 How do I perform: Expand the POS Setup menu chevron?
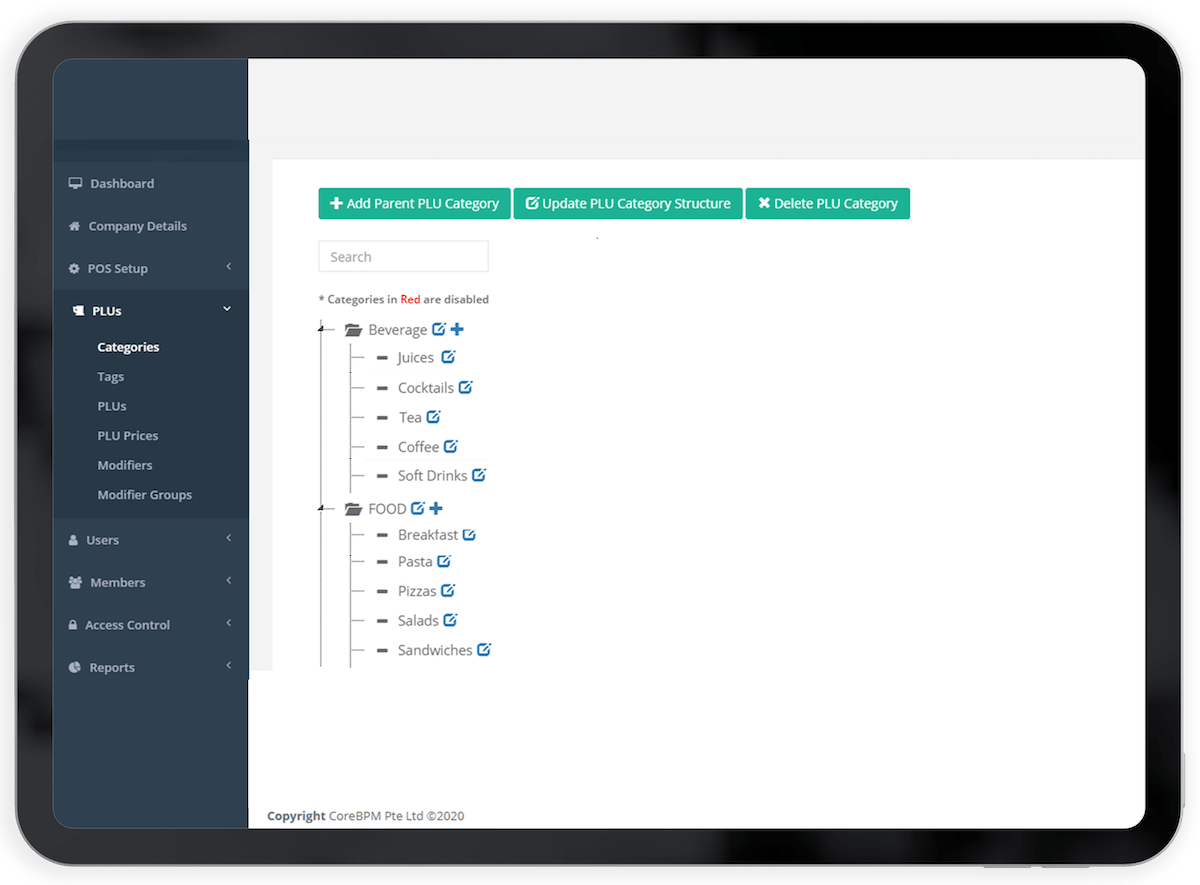228,267
